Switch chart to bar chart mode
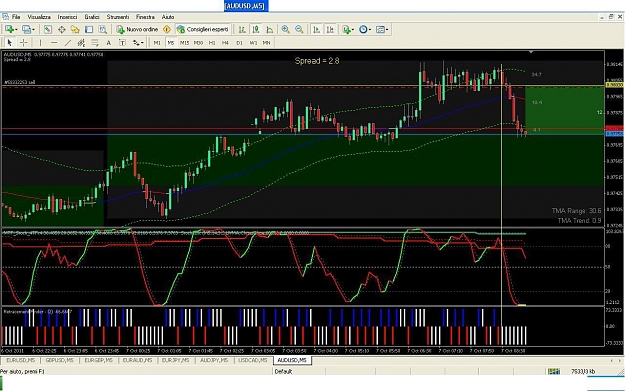 [242, 29]
